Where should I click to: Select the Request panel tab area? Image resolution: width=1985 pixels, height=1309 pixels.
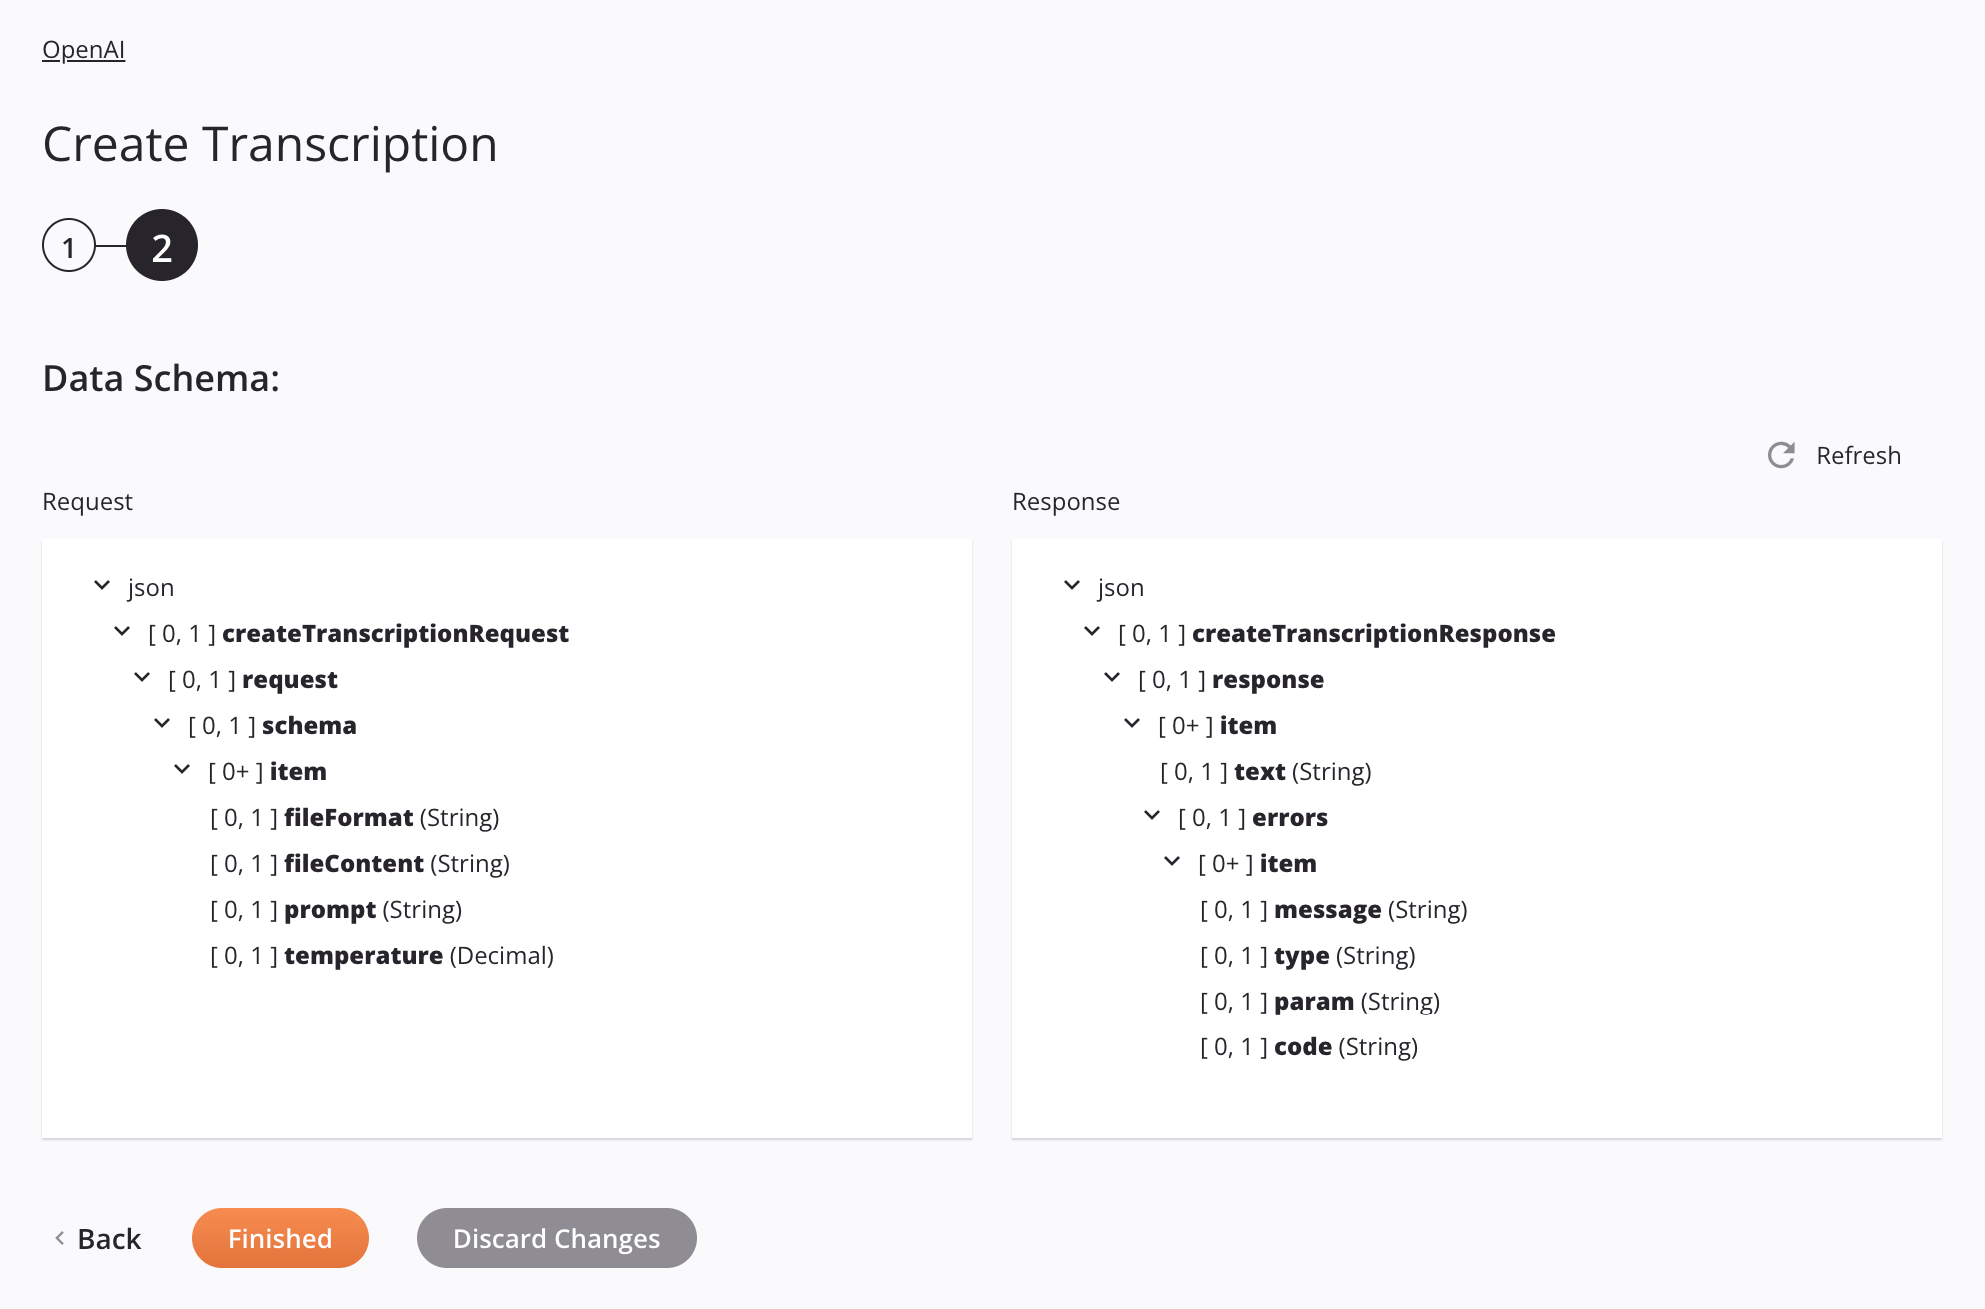point(88,500)
